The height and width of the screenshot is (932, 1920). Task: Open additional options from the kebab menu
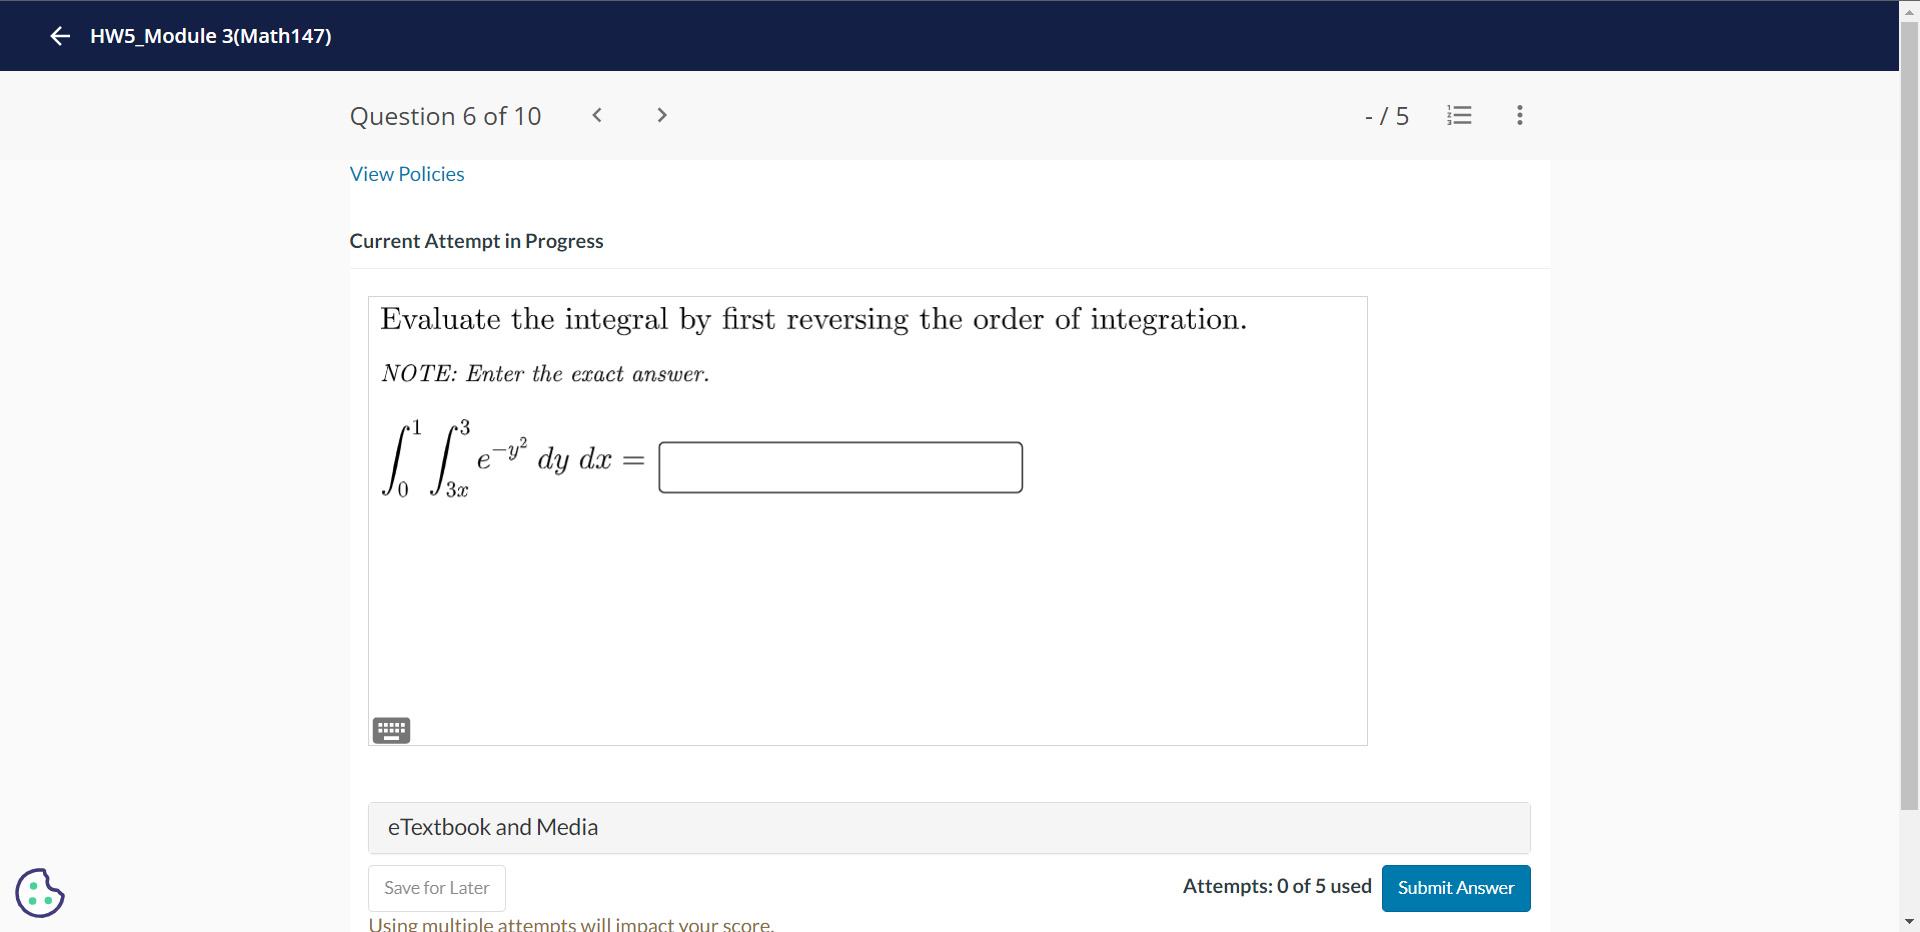click(x=1518, y=115)
